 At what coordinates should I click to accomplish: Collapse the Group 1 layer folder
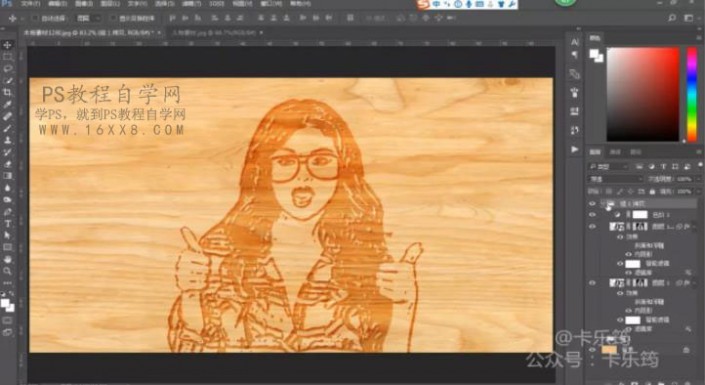coord(603,204)
